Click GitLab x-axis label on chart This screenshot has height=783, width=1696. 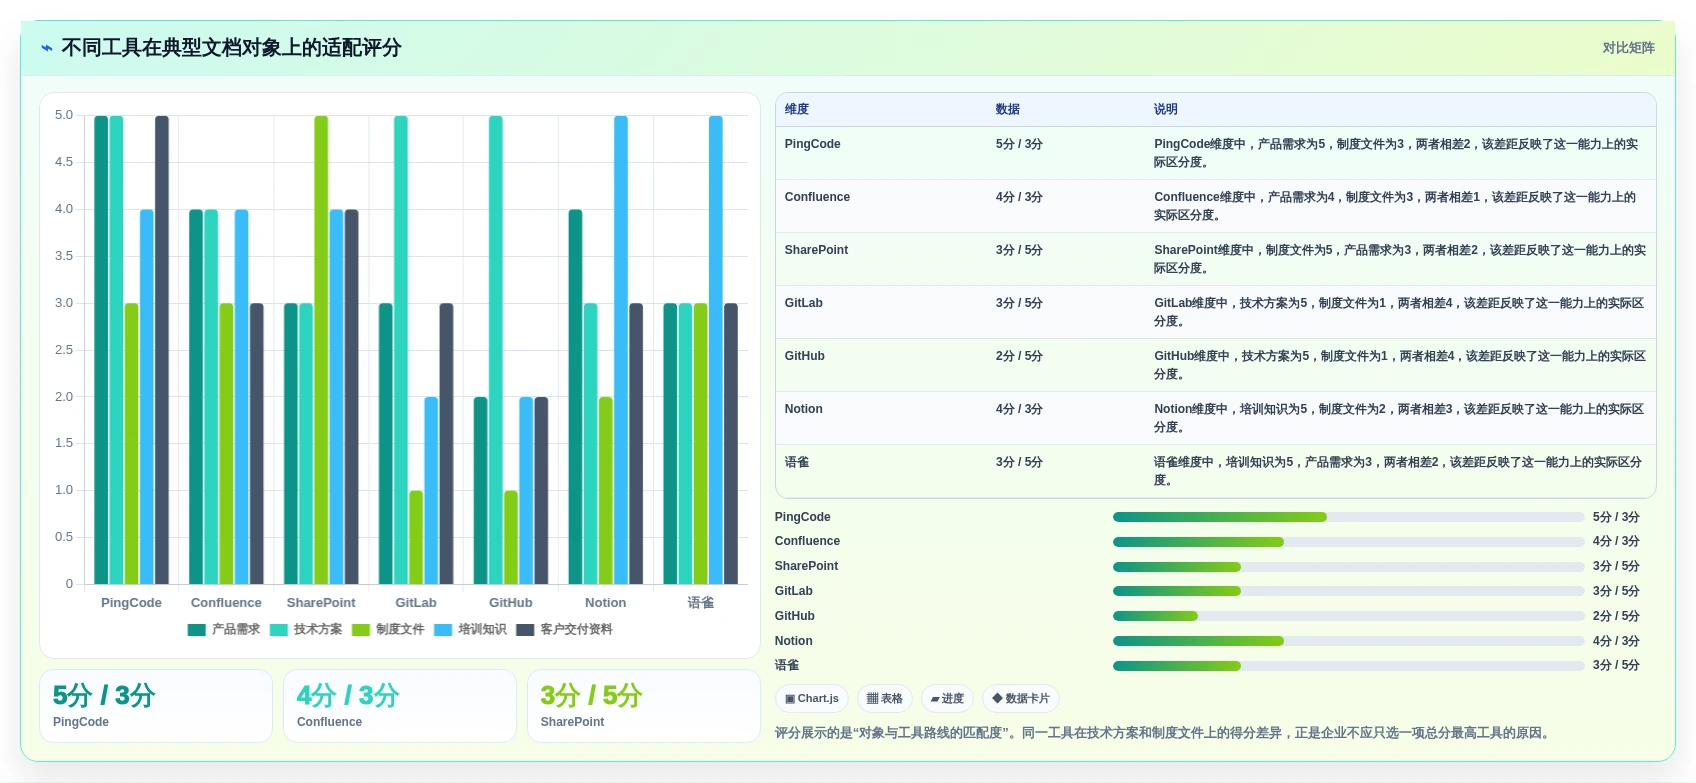tap(416, 603)
